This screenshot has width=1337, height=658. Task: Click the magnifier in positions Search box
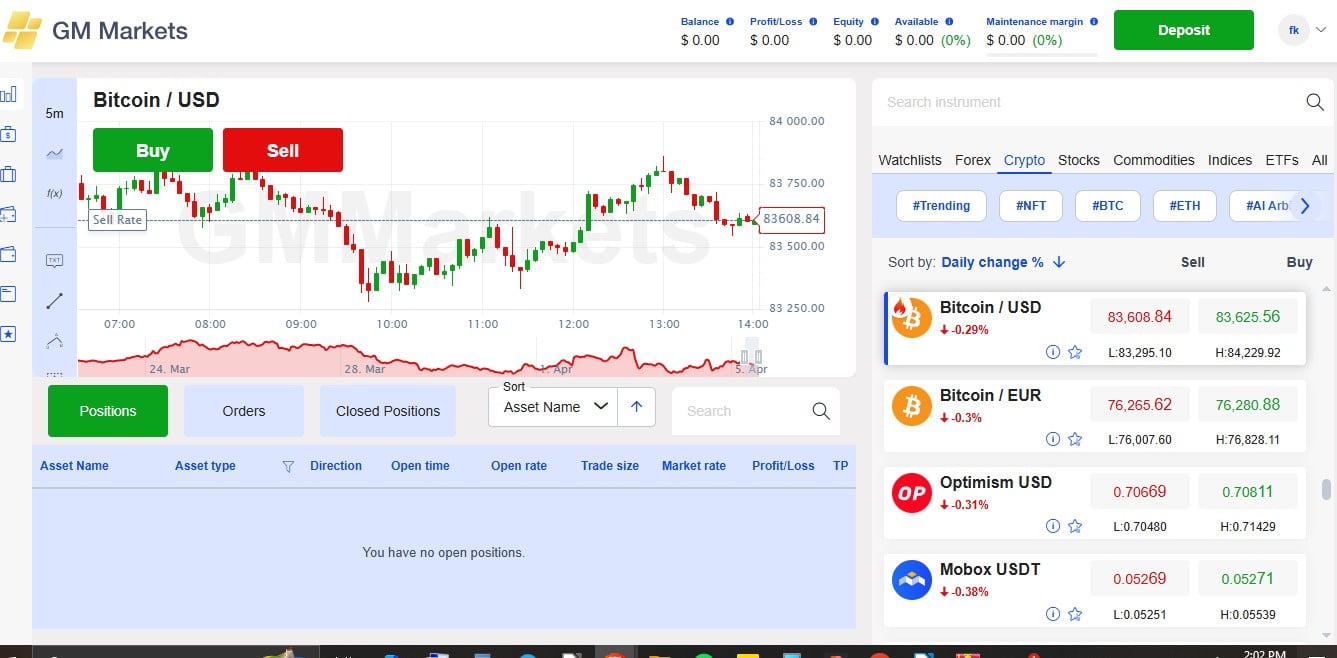(x=821, y=411)
